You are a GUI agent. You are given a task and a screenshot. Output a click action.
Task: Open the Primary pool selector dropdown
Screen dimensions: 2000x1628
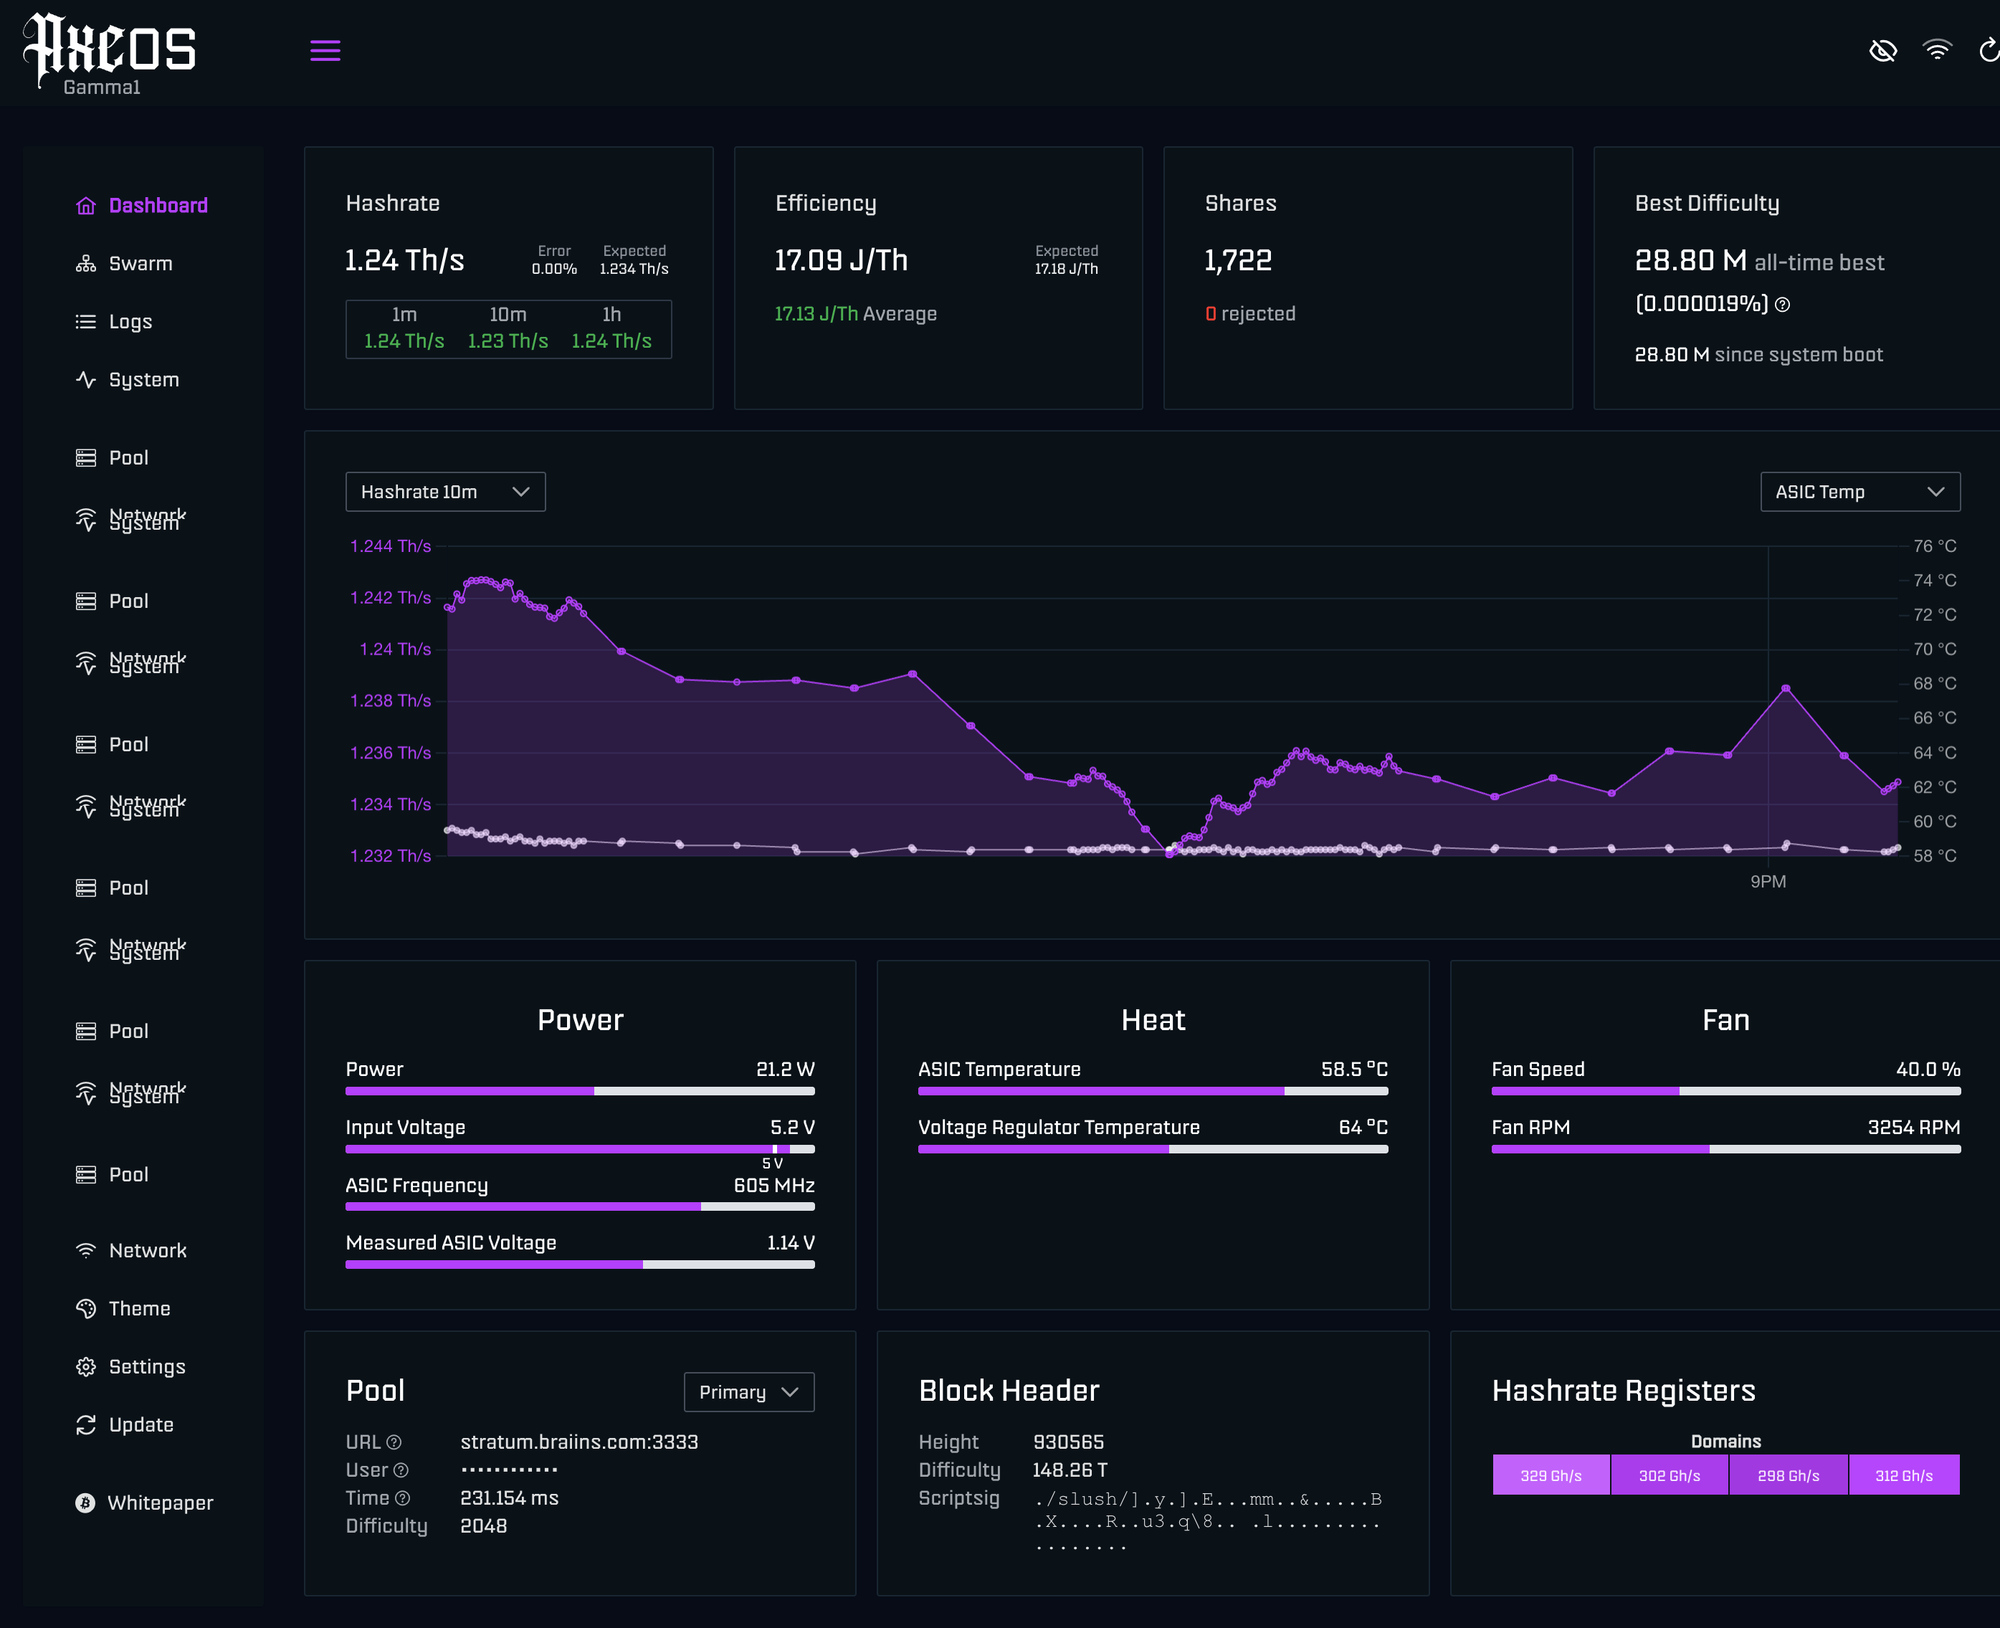coord(748,1392)
